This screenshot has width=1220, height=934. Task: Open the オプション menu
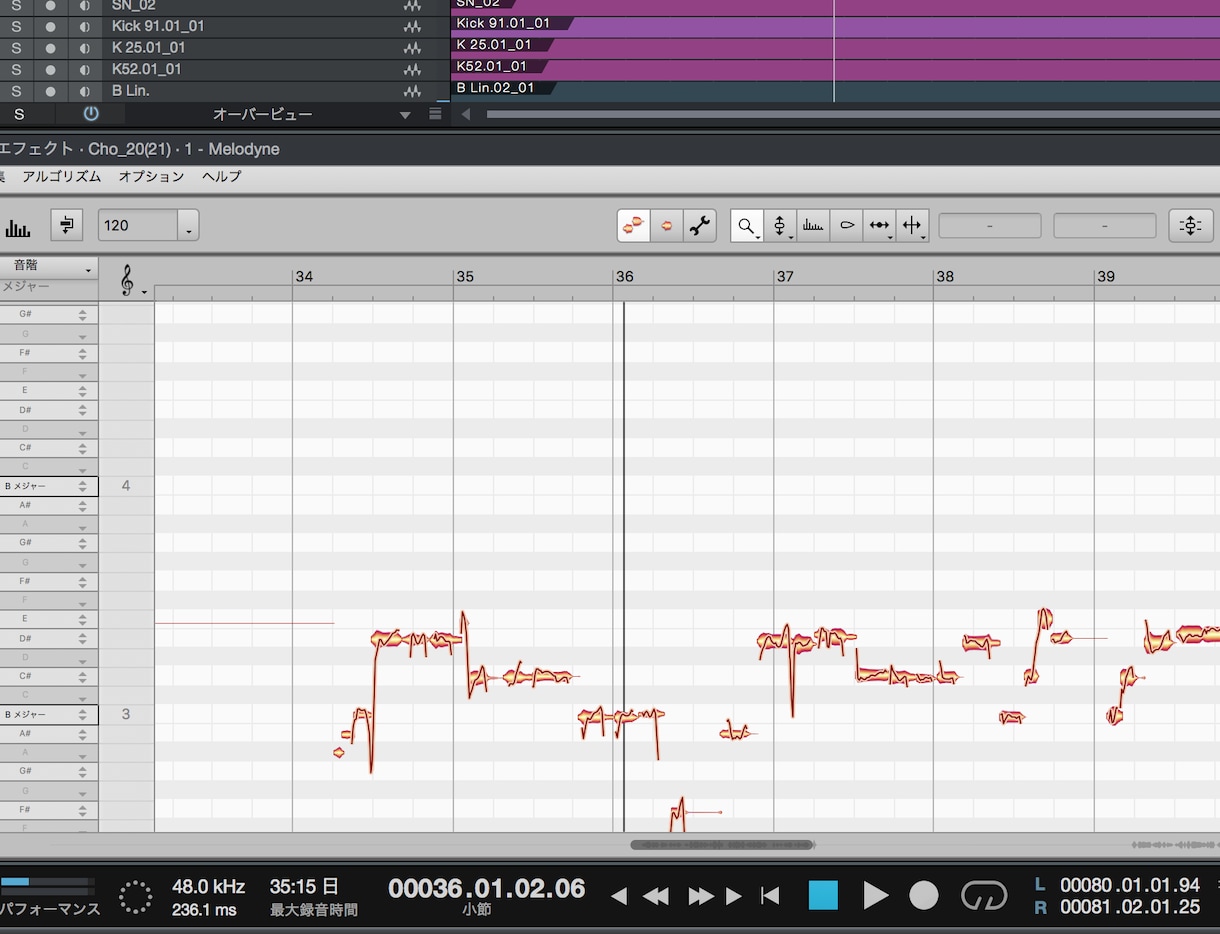click(151, 176)
